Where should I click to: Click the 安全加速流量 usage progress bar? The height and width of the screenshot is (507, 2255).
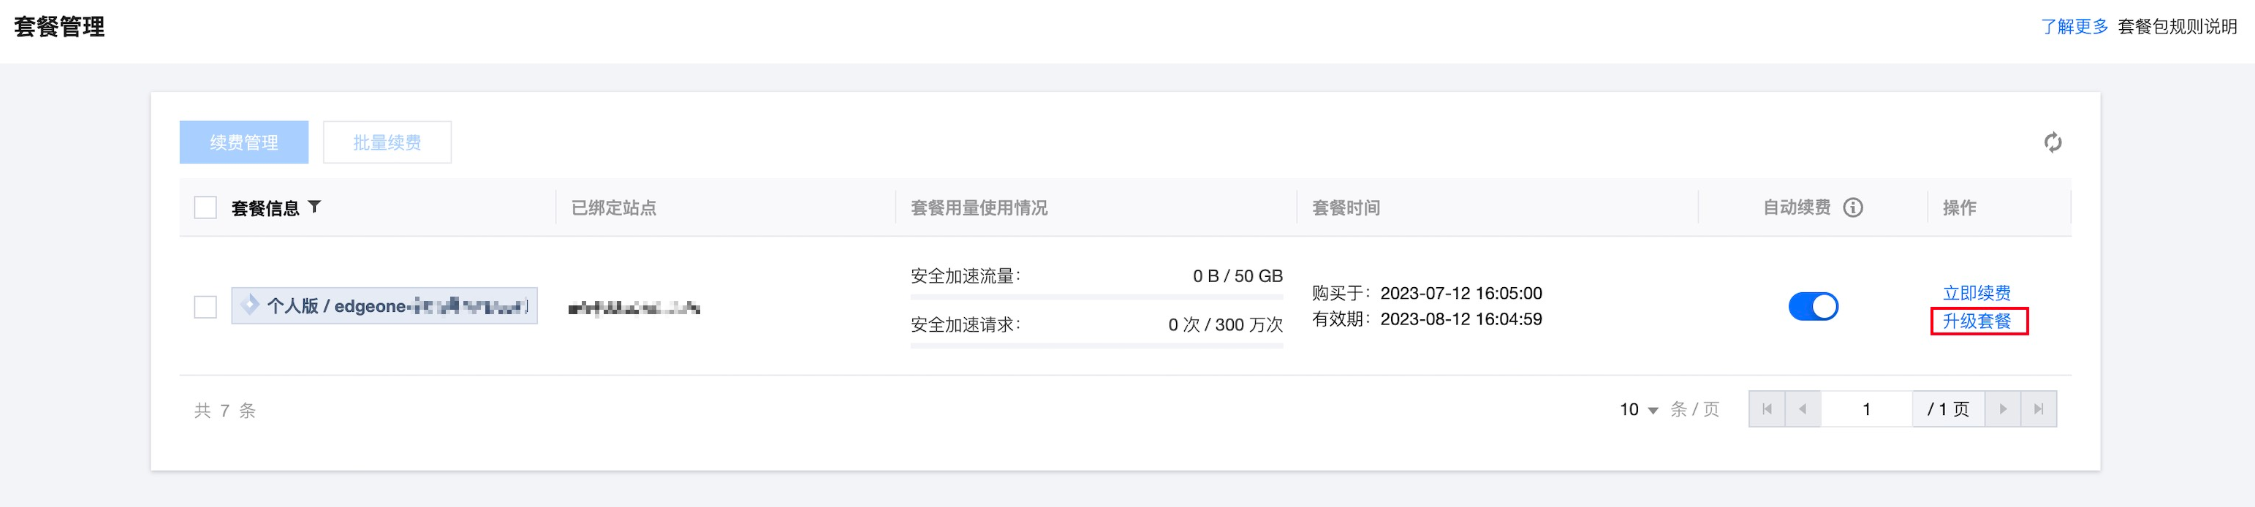[x=1096, y=297]
